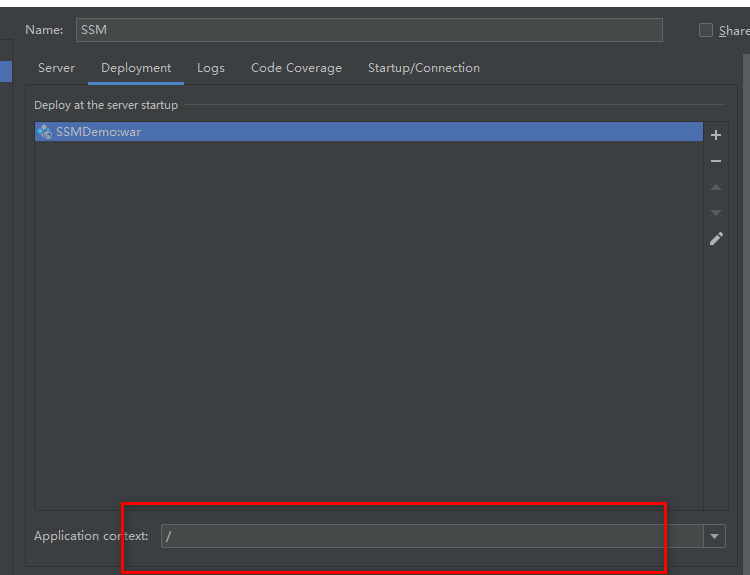Switch to the Server tab
The height and width of the screenshot is (575, 750).
(56, 68)
